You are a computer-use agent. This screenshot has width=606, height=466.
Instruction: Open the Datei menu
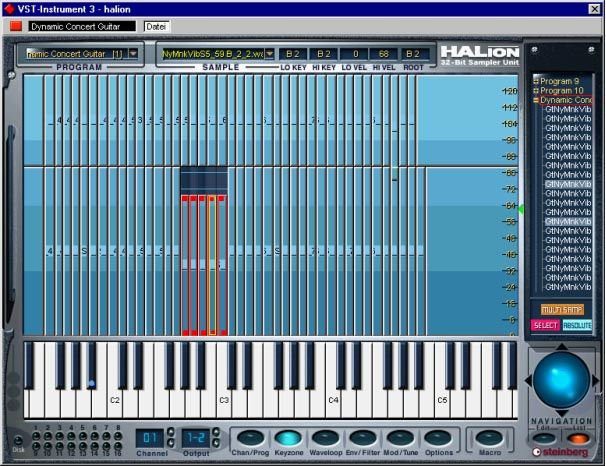[x=156, y=27]
